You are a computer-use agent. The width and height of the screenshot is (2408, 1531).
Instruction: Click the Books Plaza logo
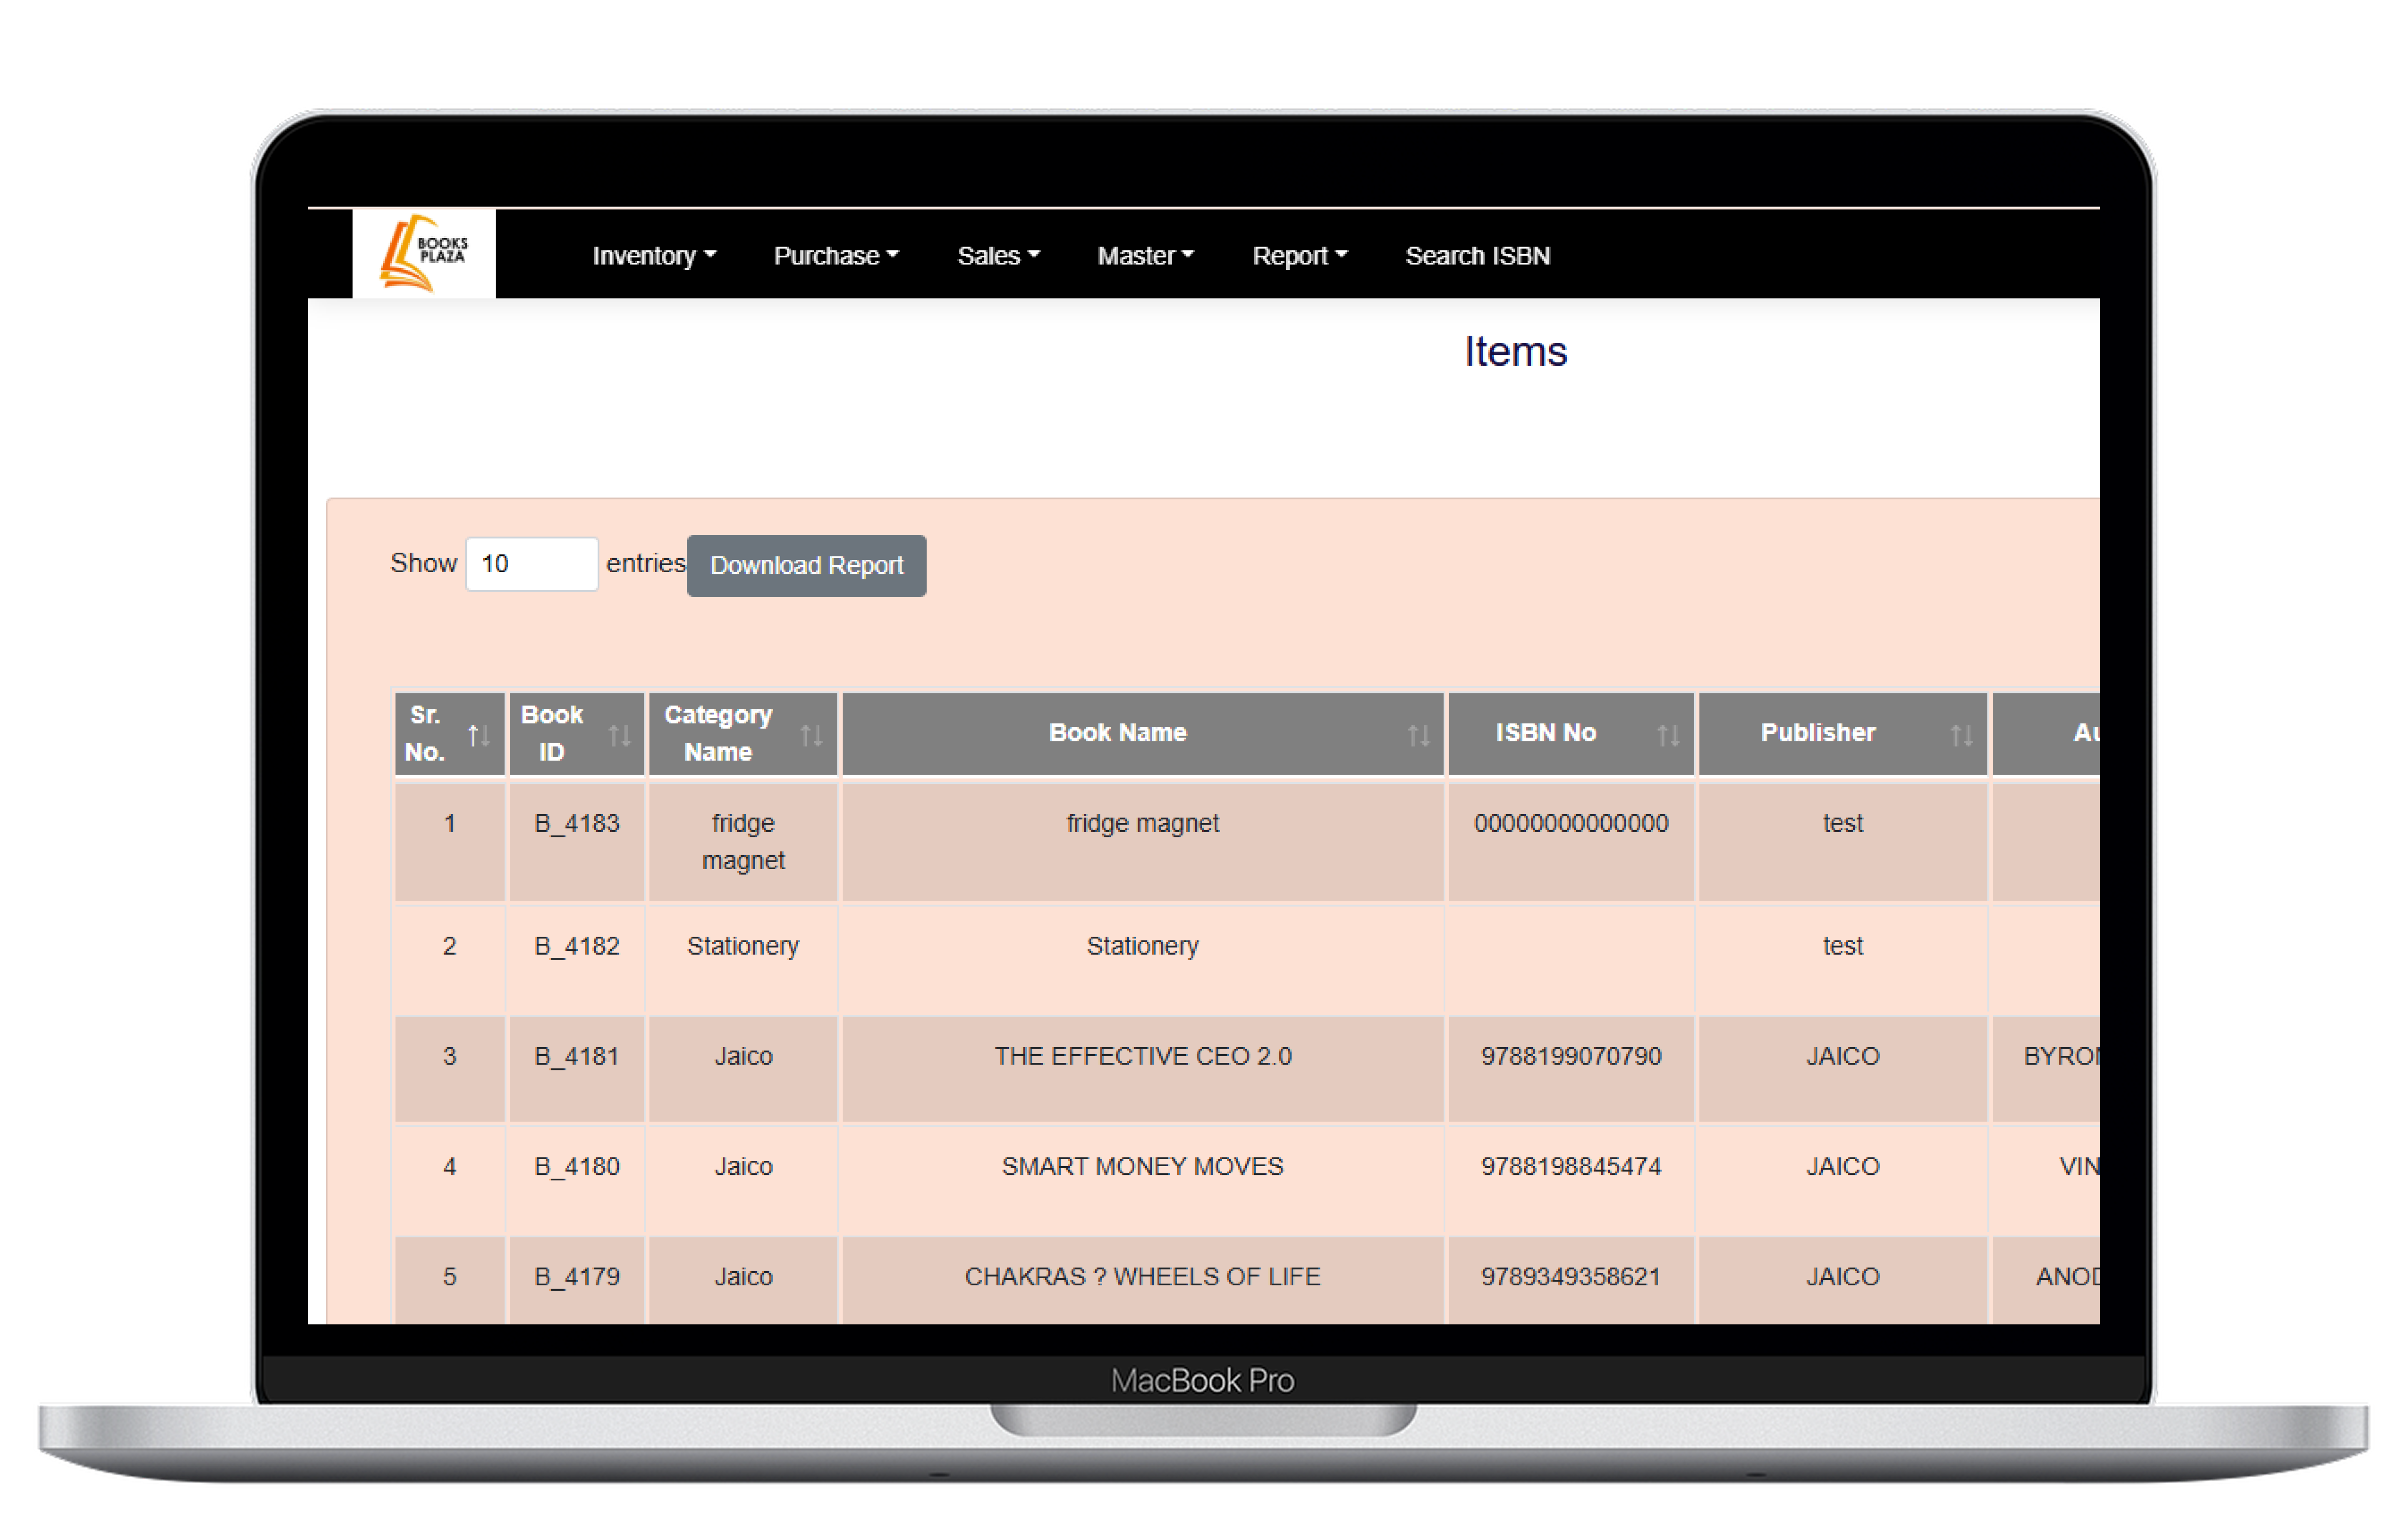click(x=423, y=254)
